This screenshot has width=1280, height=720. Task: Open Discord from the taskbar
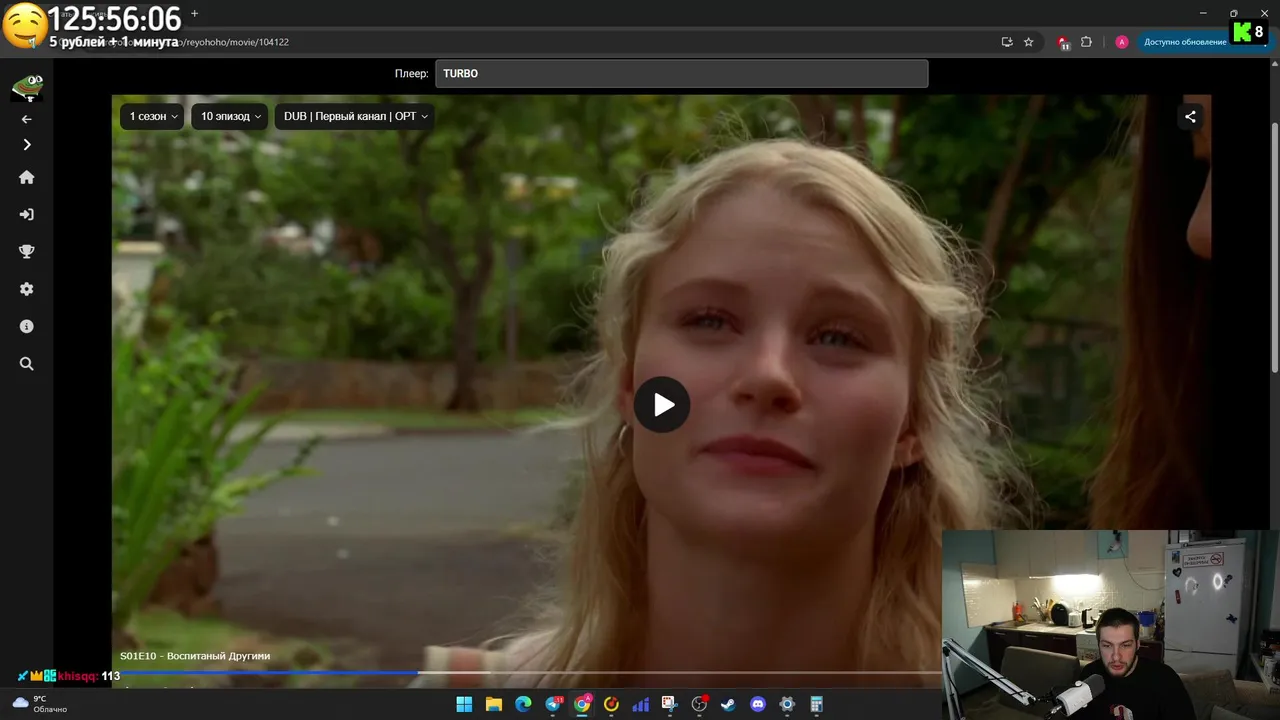[758, 704]
